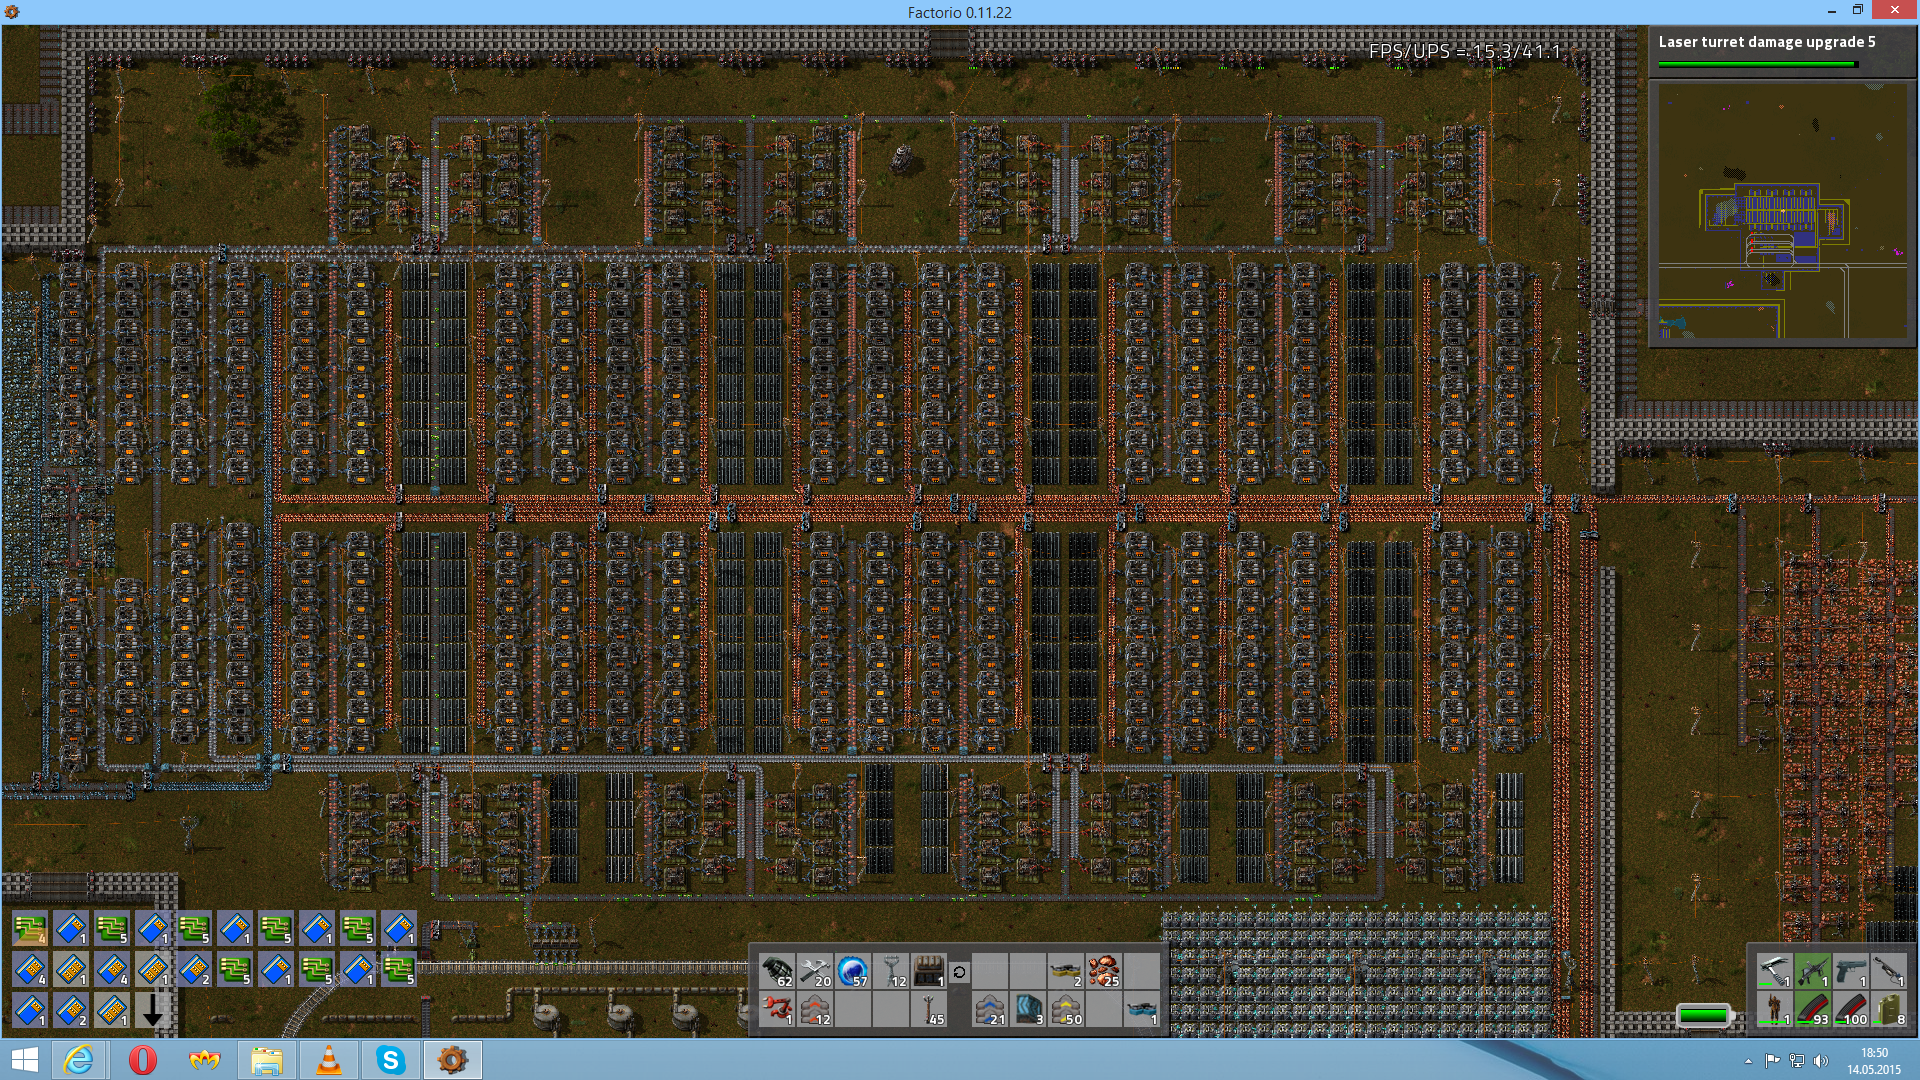Pick the blue underground belt stack of 21

point(990,1009)
